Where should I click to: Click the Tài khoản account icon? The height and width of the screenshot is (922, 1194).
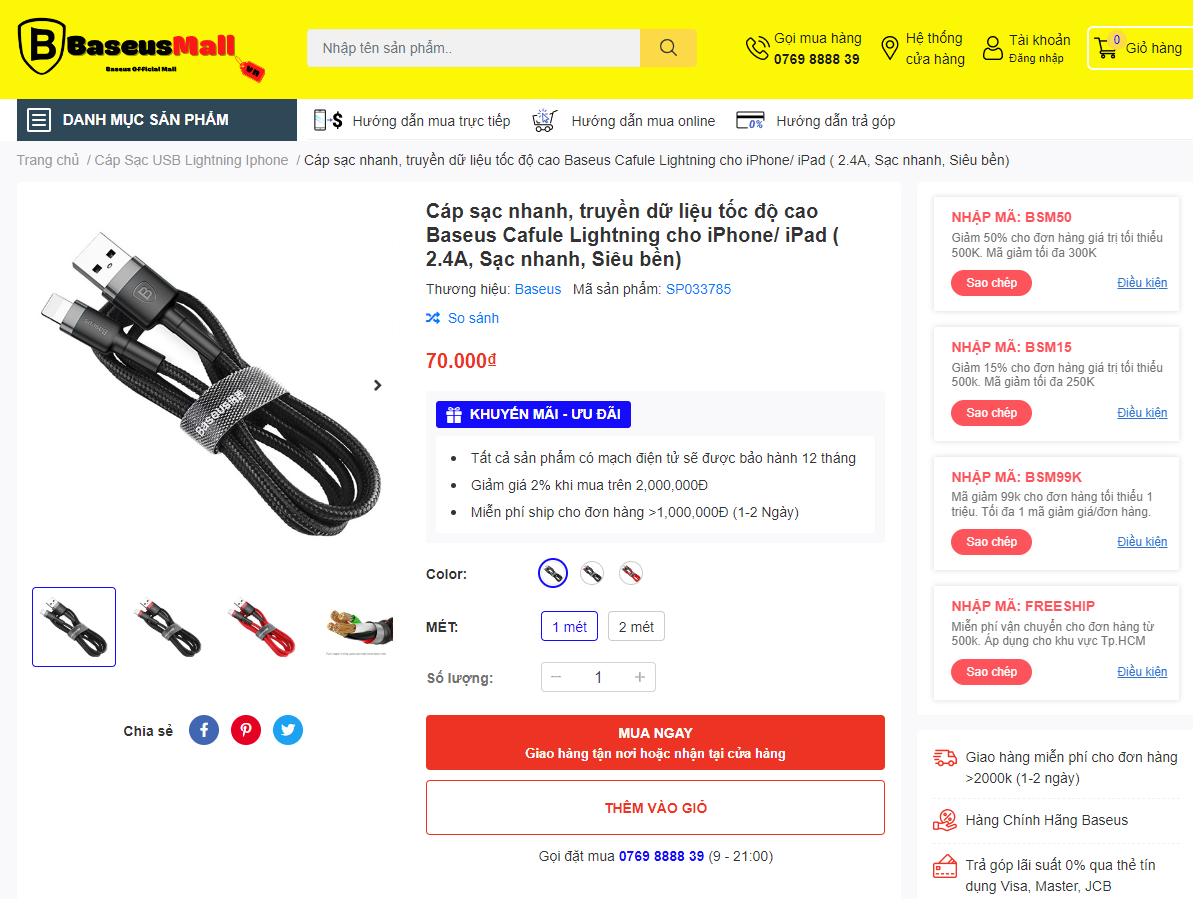tap(992, 48)
